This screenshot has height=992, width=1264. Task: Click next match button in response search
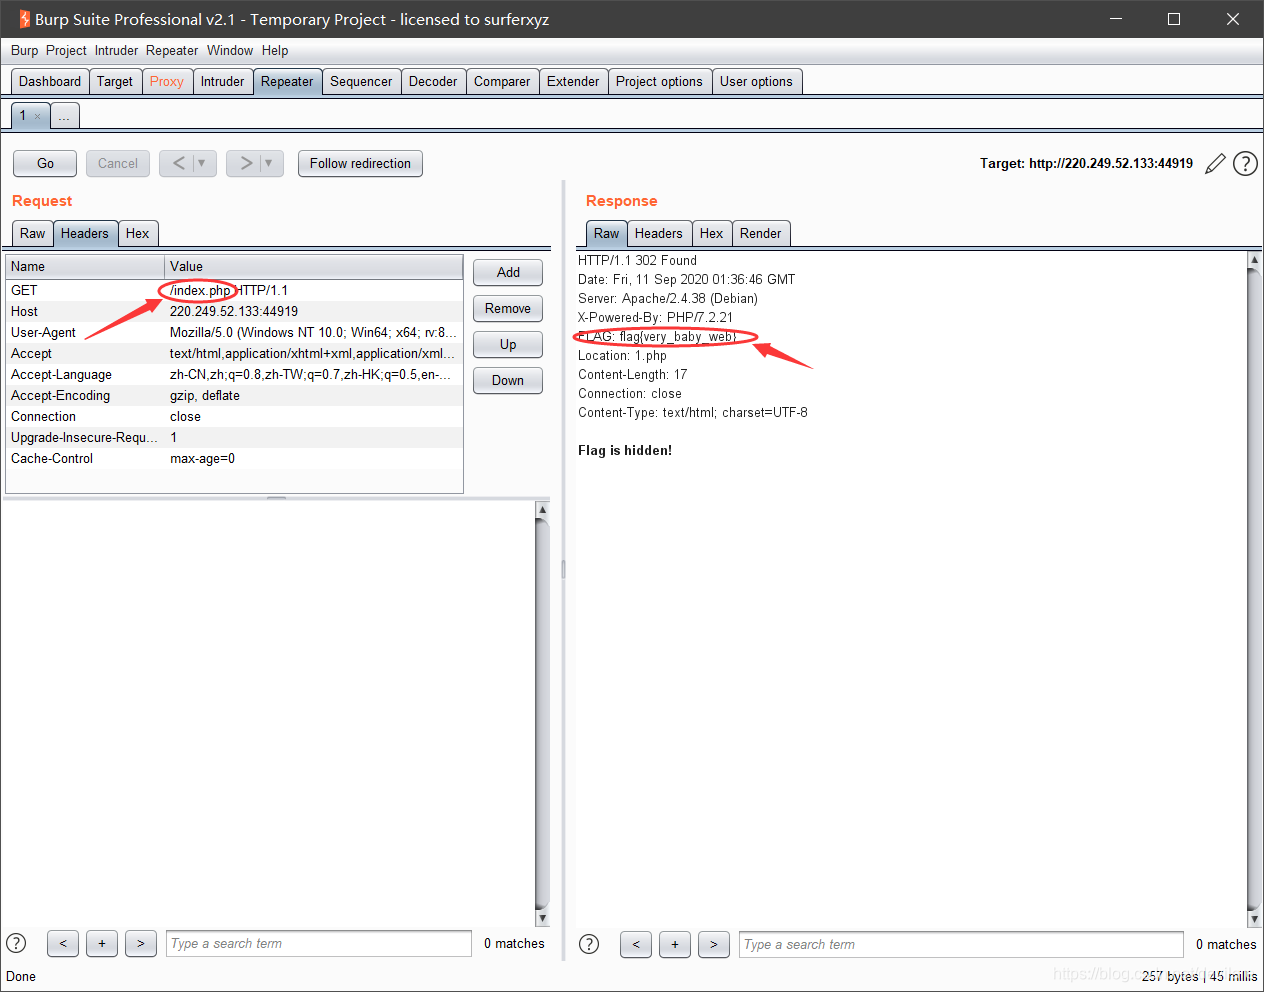[714, 944]
